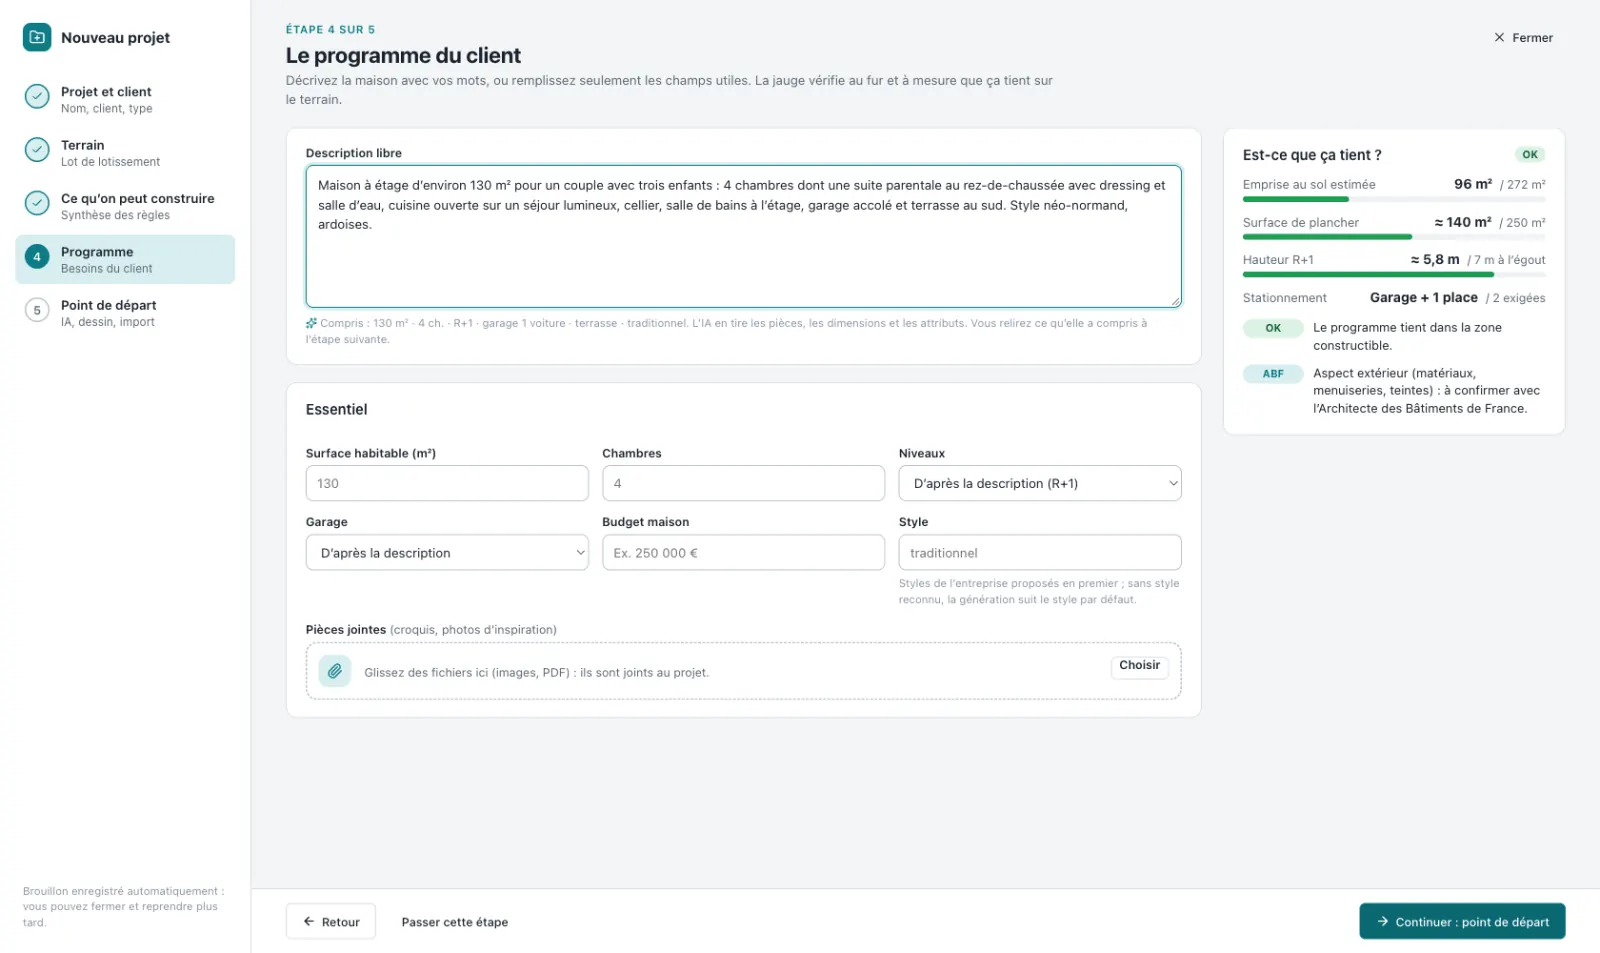Go to Terrain step in sidebar
1600x953 pixels.
click(x=125, y=152)
